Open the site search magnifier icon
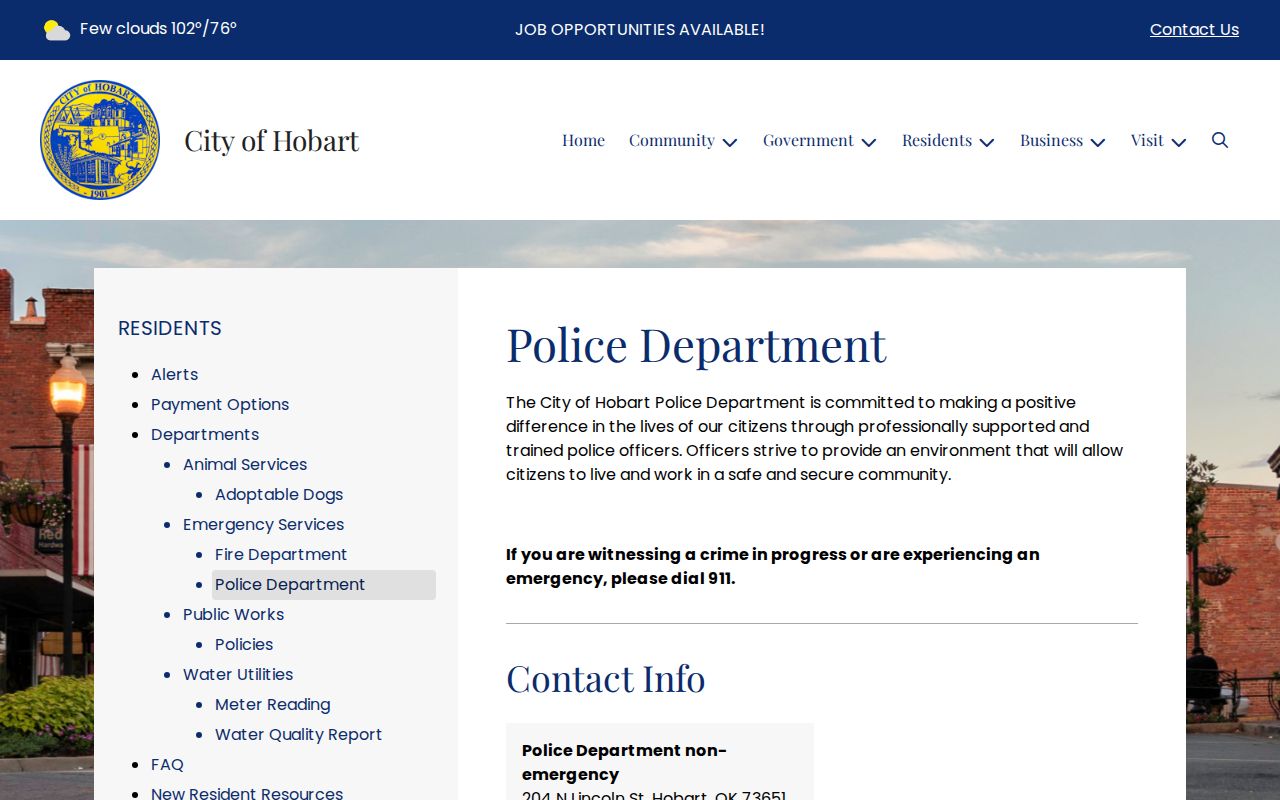The image size is (1280, 800). pyautogui.click(x=1220, y=140)
